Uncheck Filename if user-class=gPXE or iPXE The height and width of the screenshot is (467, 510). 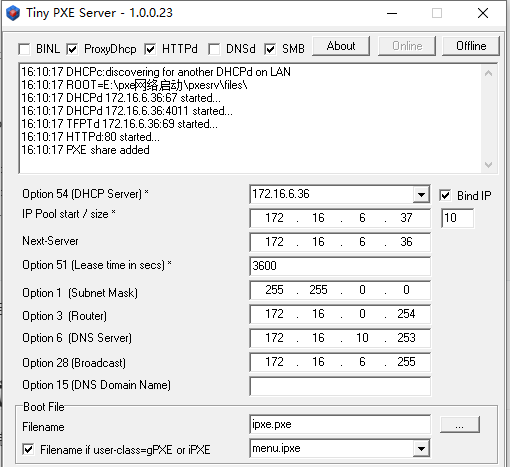pos(28,449)
